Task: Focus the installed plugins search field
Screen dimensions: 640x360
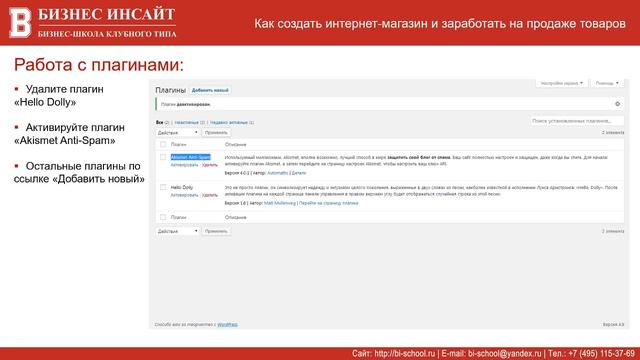Action: click(577, 121)
